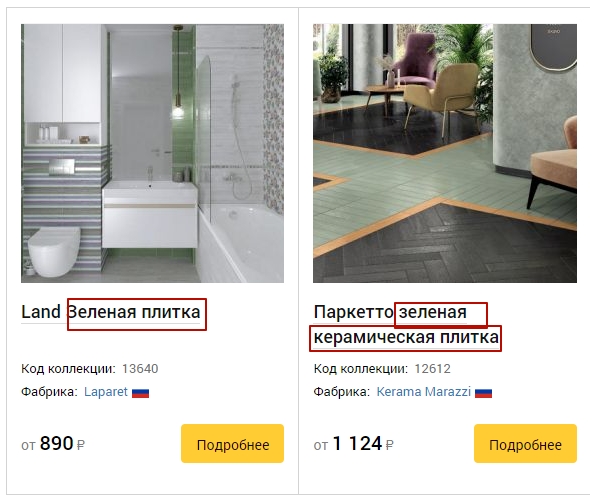Click the Подробнее button for Паркетто tile
The image size is (601, 500).
[525, 444]
